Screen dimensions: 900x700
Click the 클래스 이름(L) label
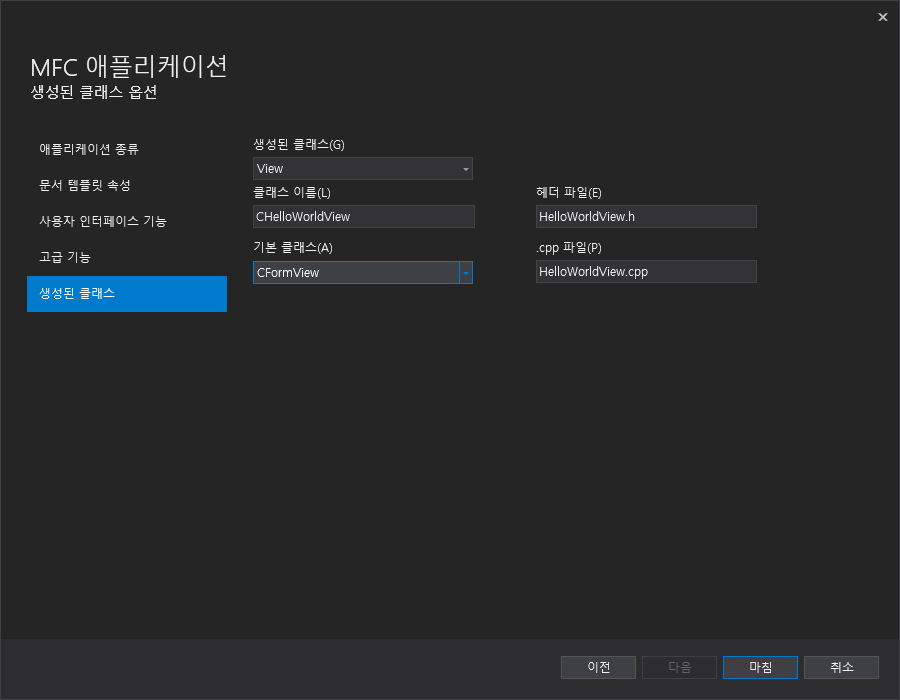[292, 193]
